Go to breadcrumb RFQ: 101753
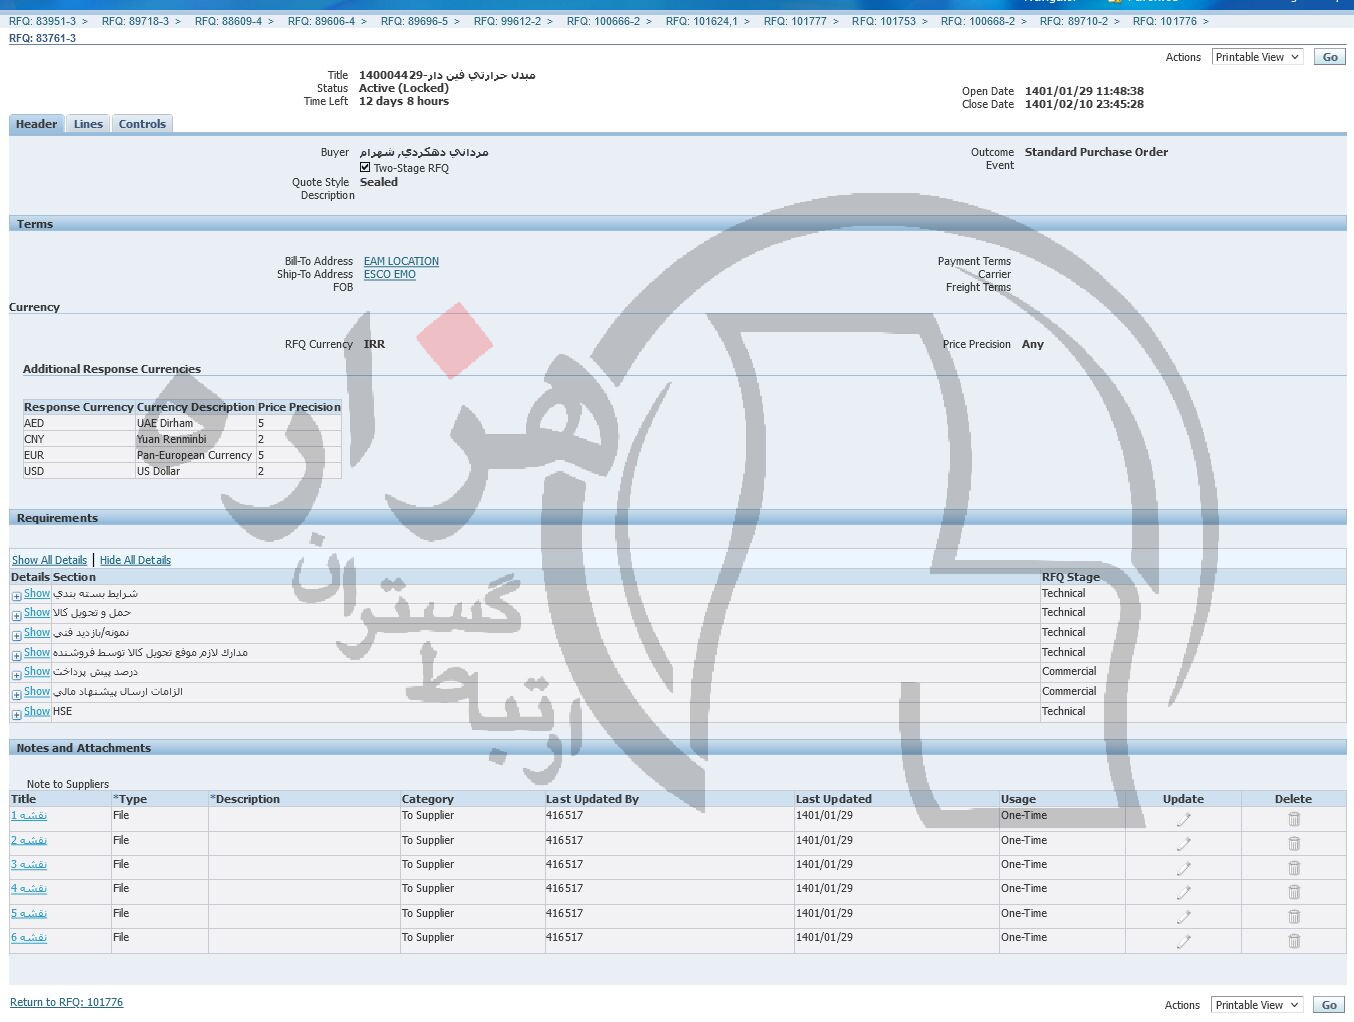The image size is (1354, 1022). coord(884,21)
